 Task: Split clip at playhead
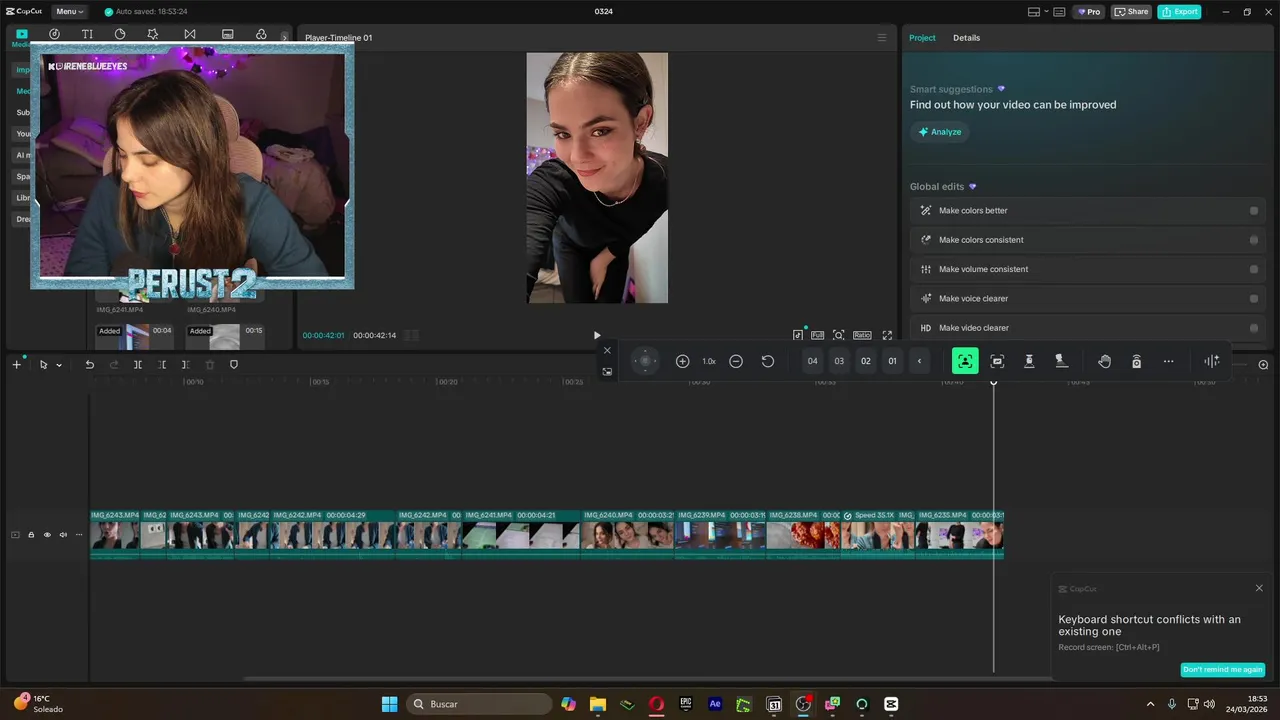point(138,365)
